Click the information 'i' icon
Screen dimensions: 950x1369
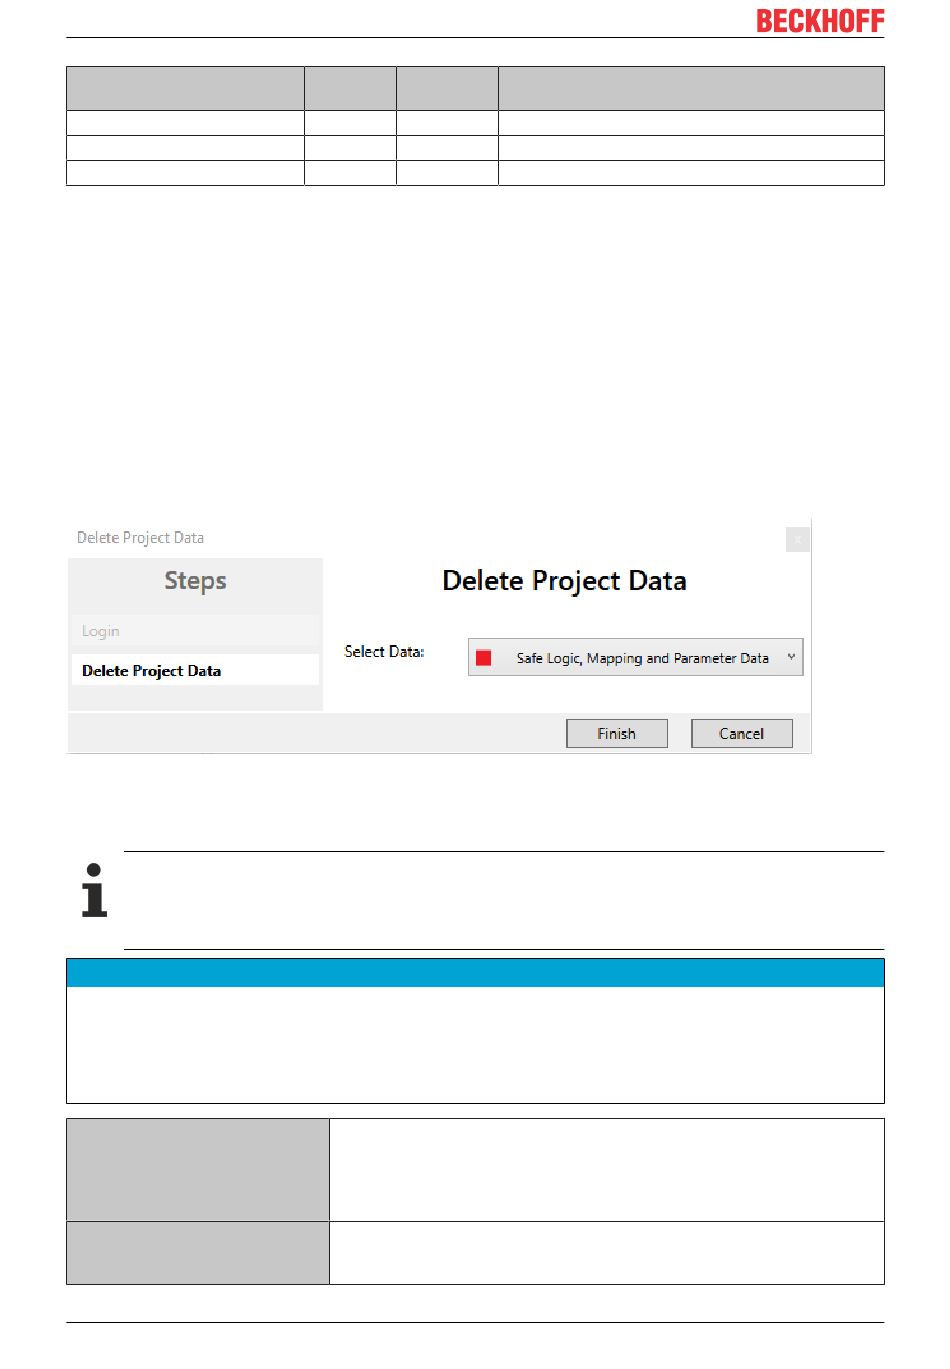tap(94, 890)
